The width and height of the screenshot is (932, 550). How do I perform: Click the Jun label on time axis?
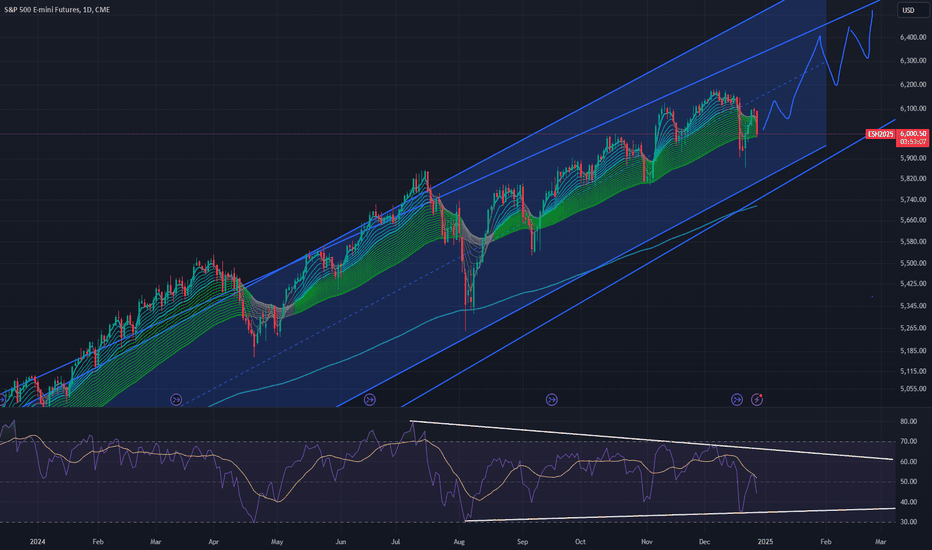[340, 542]
